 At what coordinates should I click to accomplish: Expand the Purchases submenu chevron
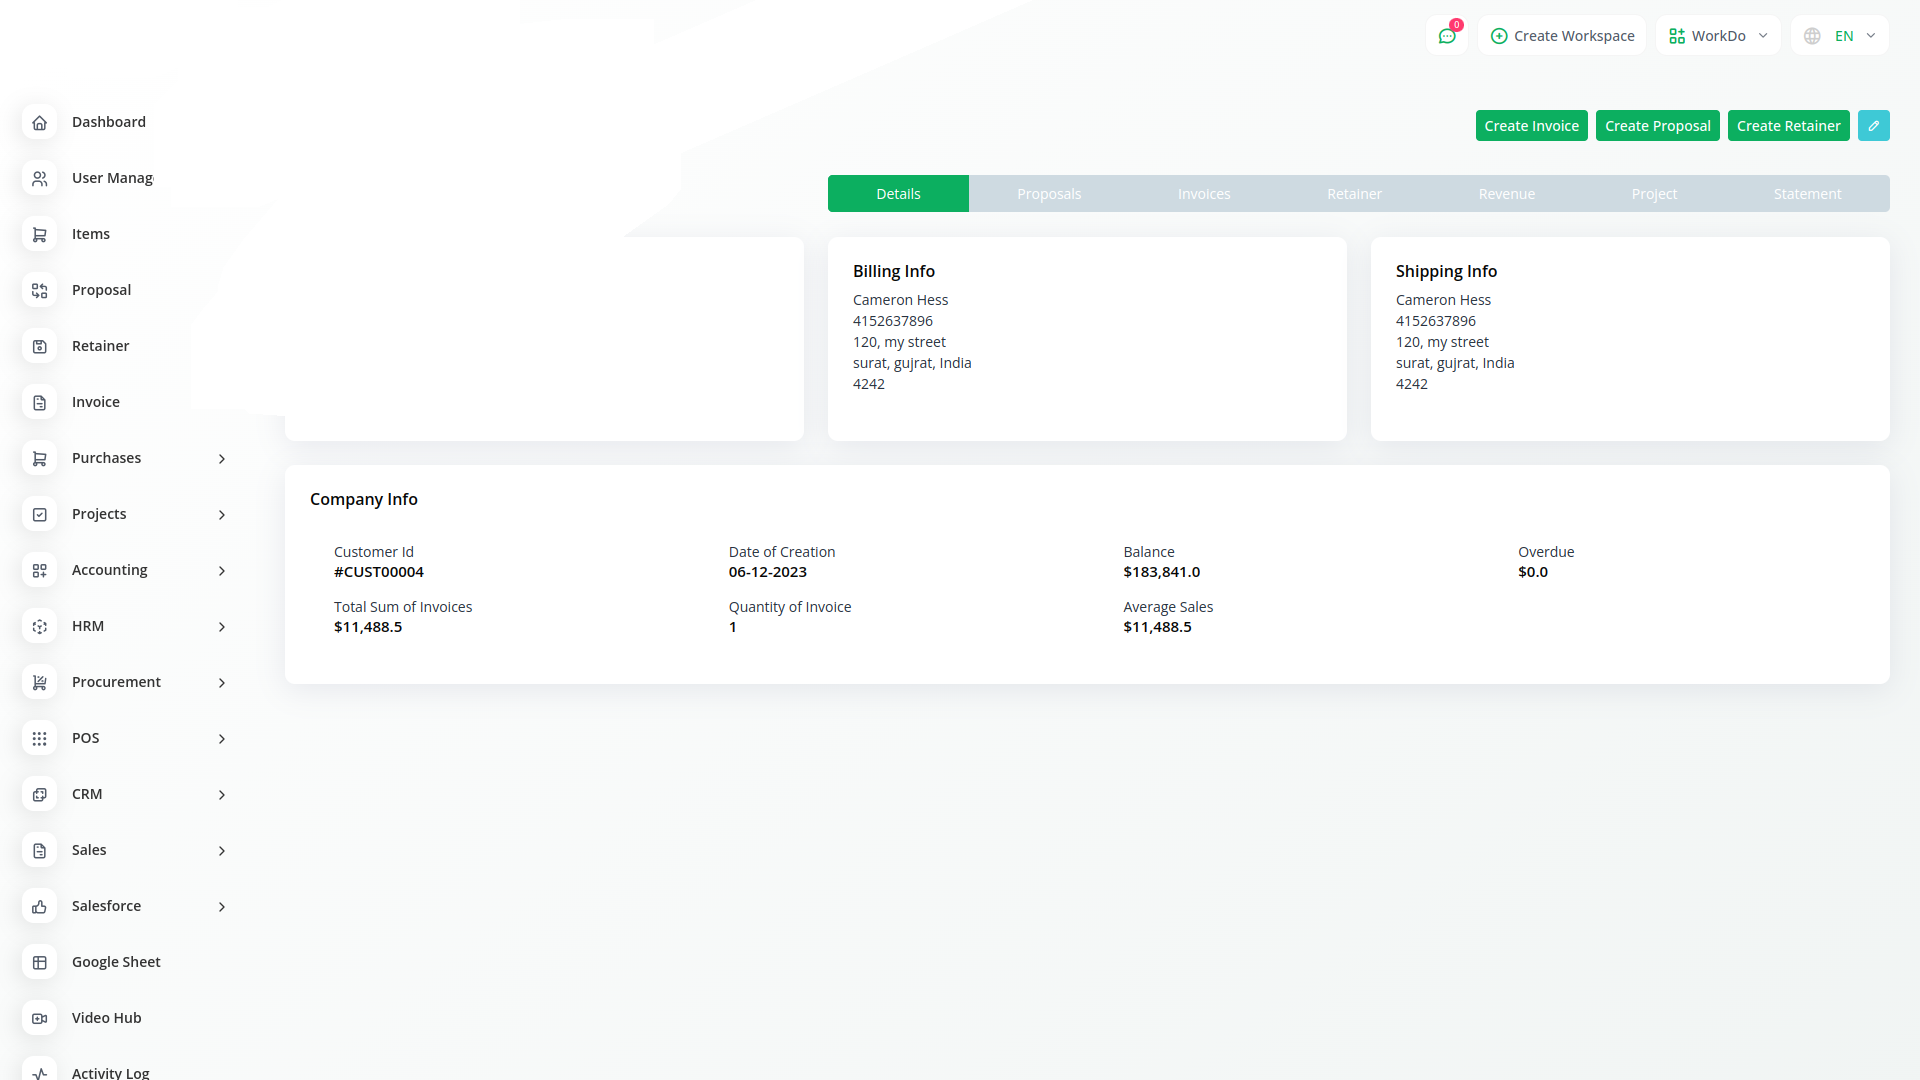pos(222,458)
